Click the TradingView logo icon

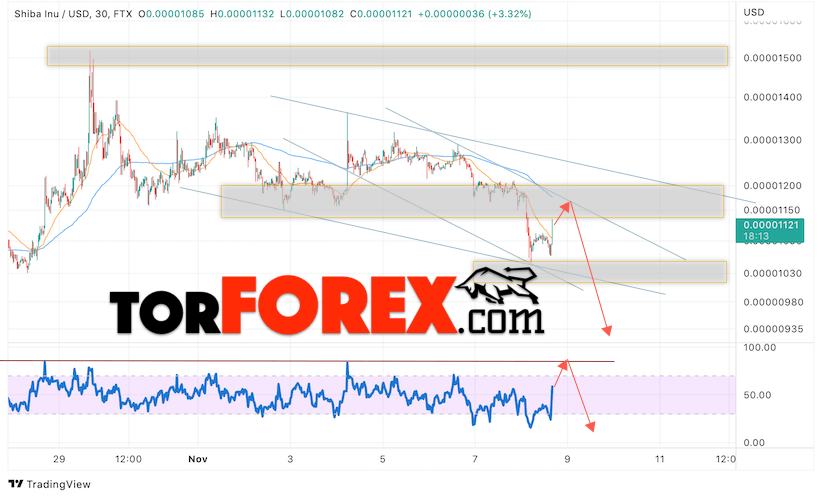(16, 484)
